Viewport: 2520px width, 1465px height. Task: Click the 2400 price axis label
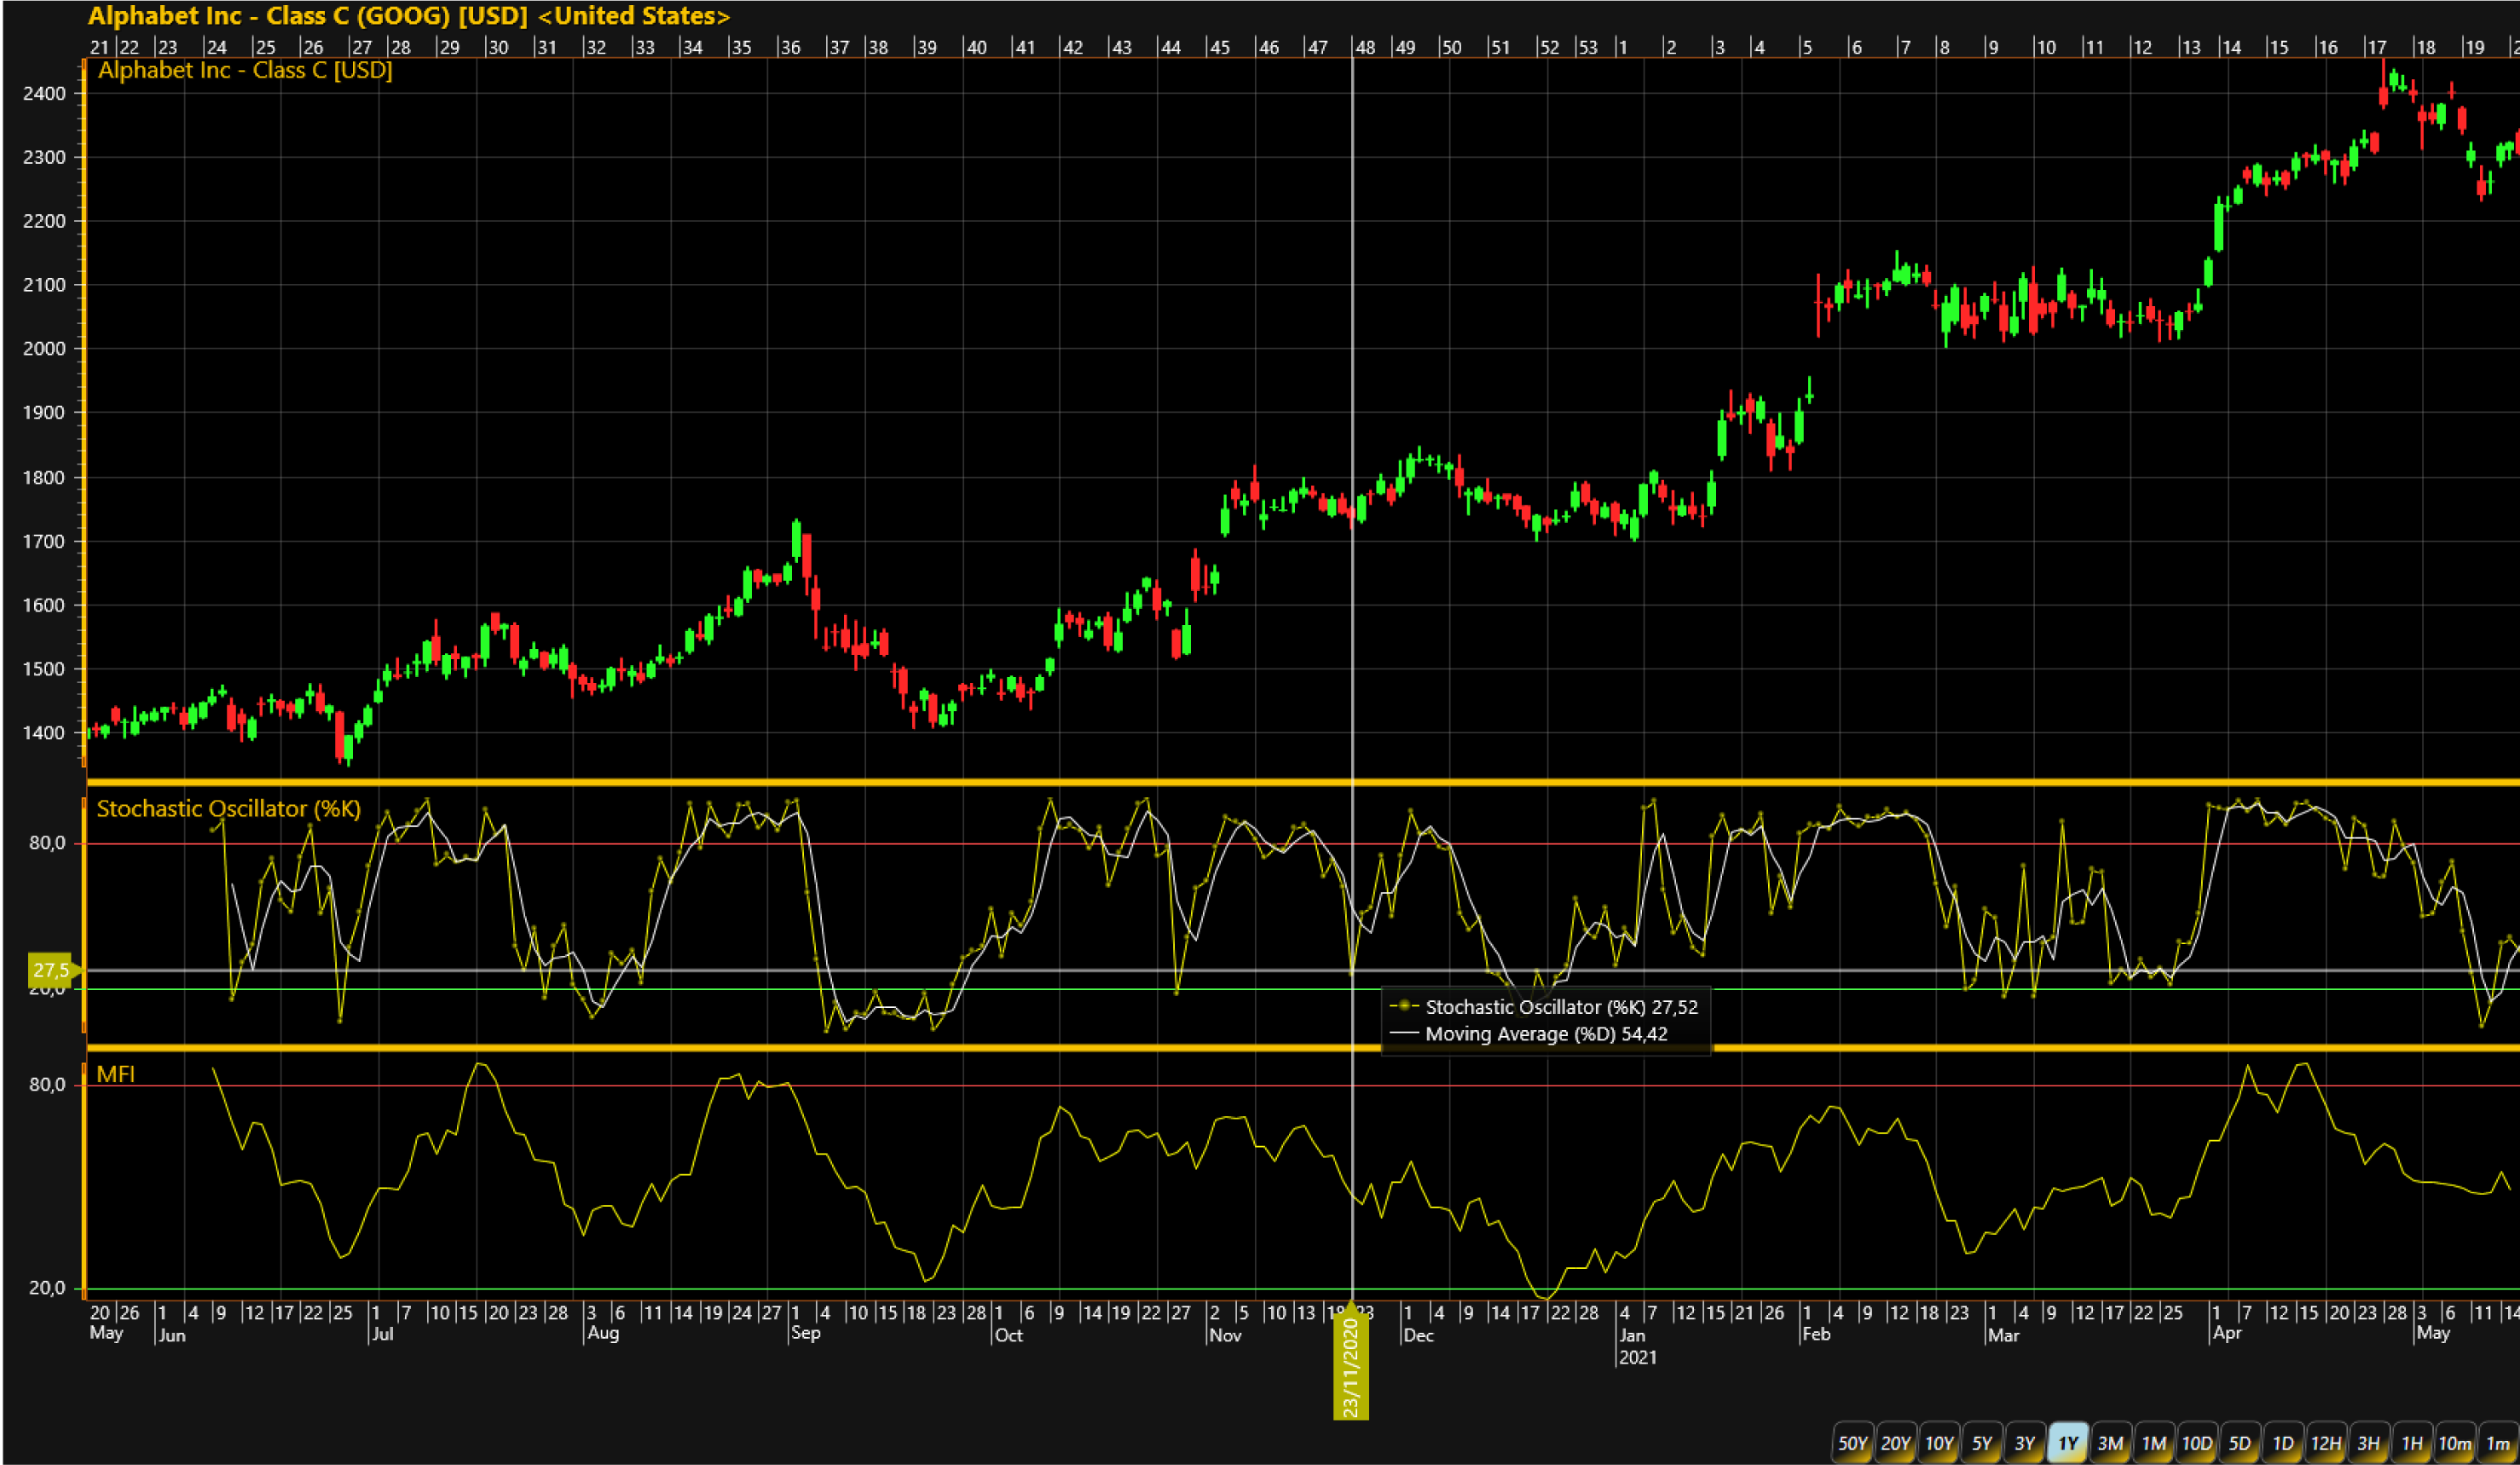44,94
